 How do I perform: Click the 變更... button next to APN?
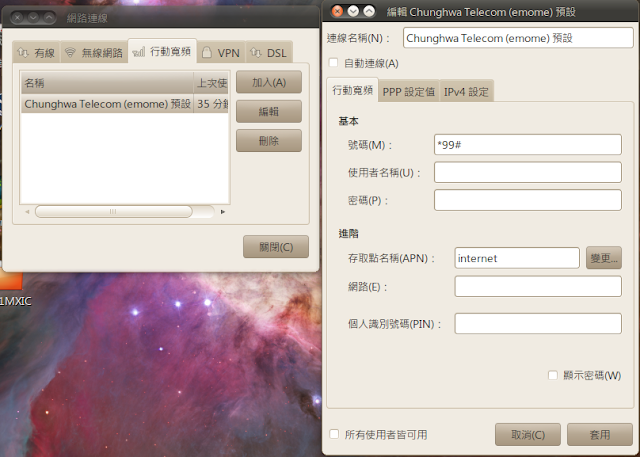pos(604,258)
